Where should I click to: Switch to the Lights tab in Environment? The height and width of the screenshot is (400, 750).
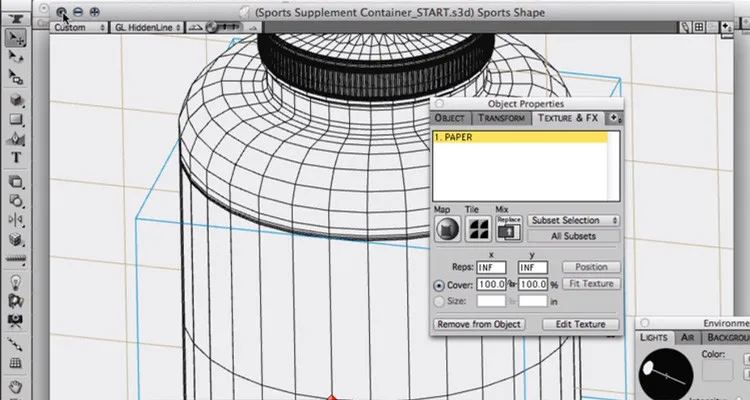[653, 337]
